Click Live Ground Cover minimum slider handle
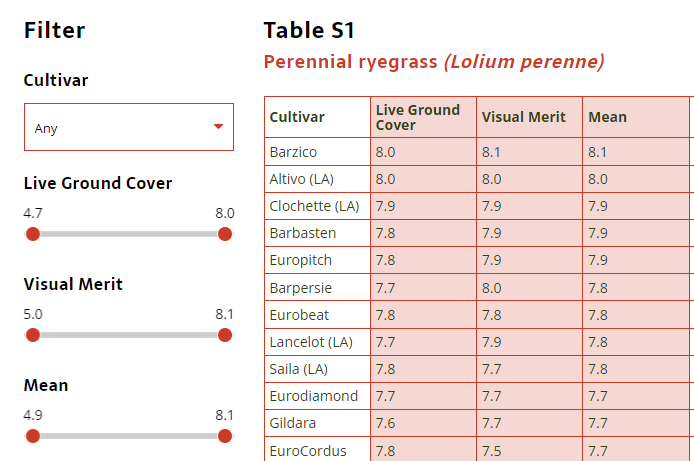This screenshot has height=461, width=694. [33, 234]
